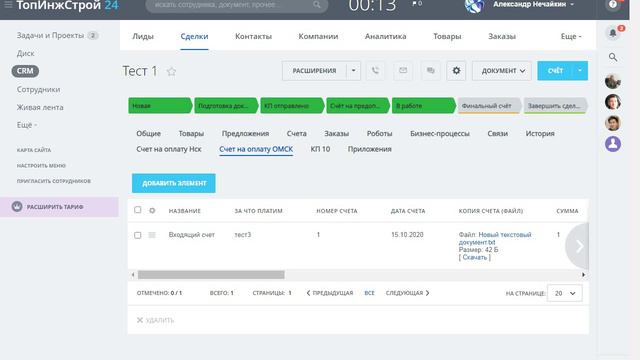Open the second avatar in the right sidebar
This screenshot has height=360, width=640.
point(613,102)
